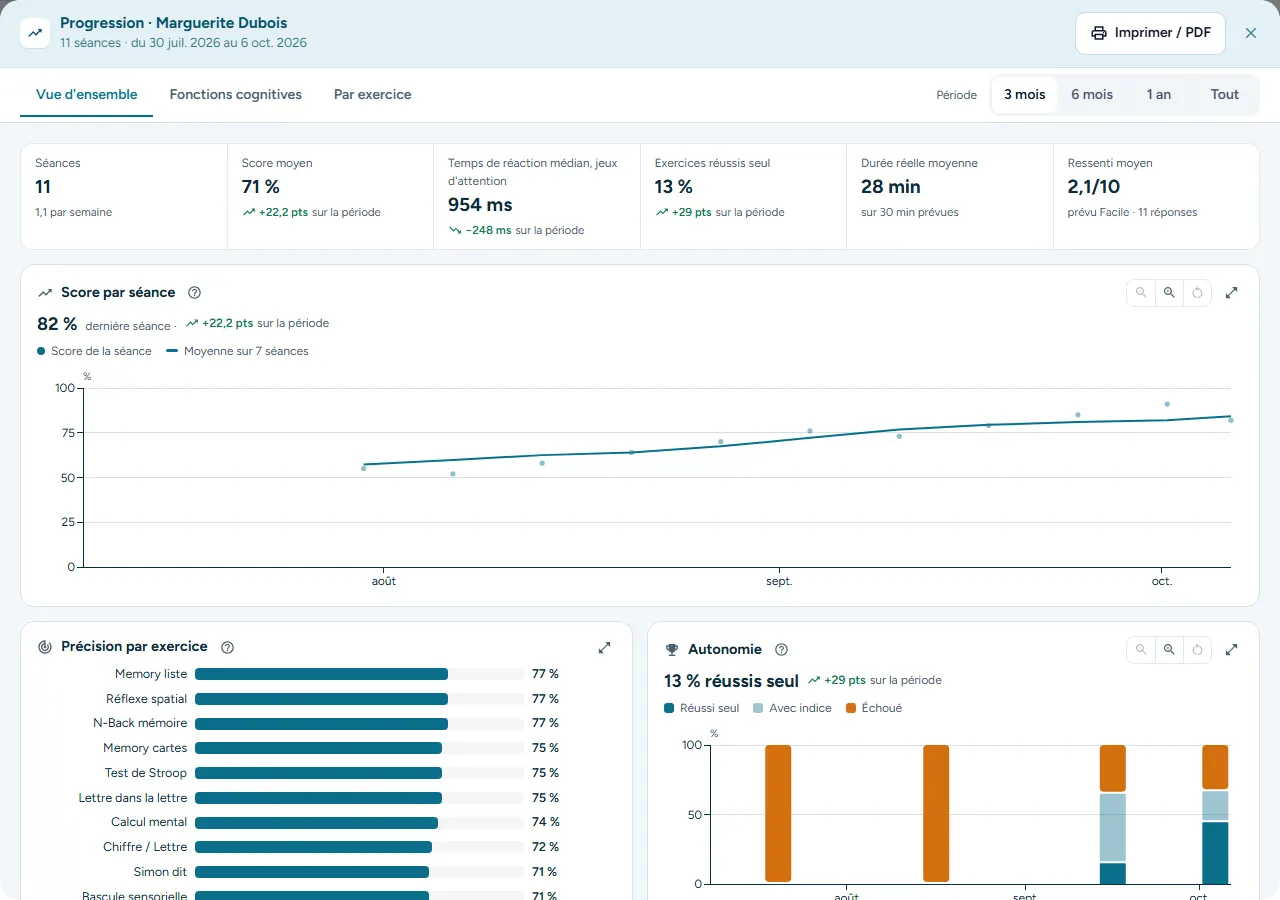Click the progression trend icon in the header
The image size is (1280, 900).
pyautogui.click(x=36, y=33)
